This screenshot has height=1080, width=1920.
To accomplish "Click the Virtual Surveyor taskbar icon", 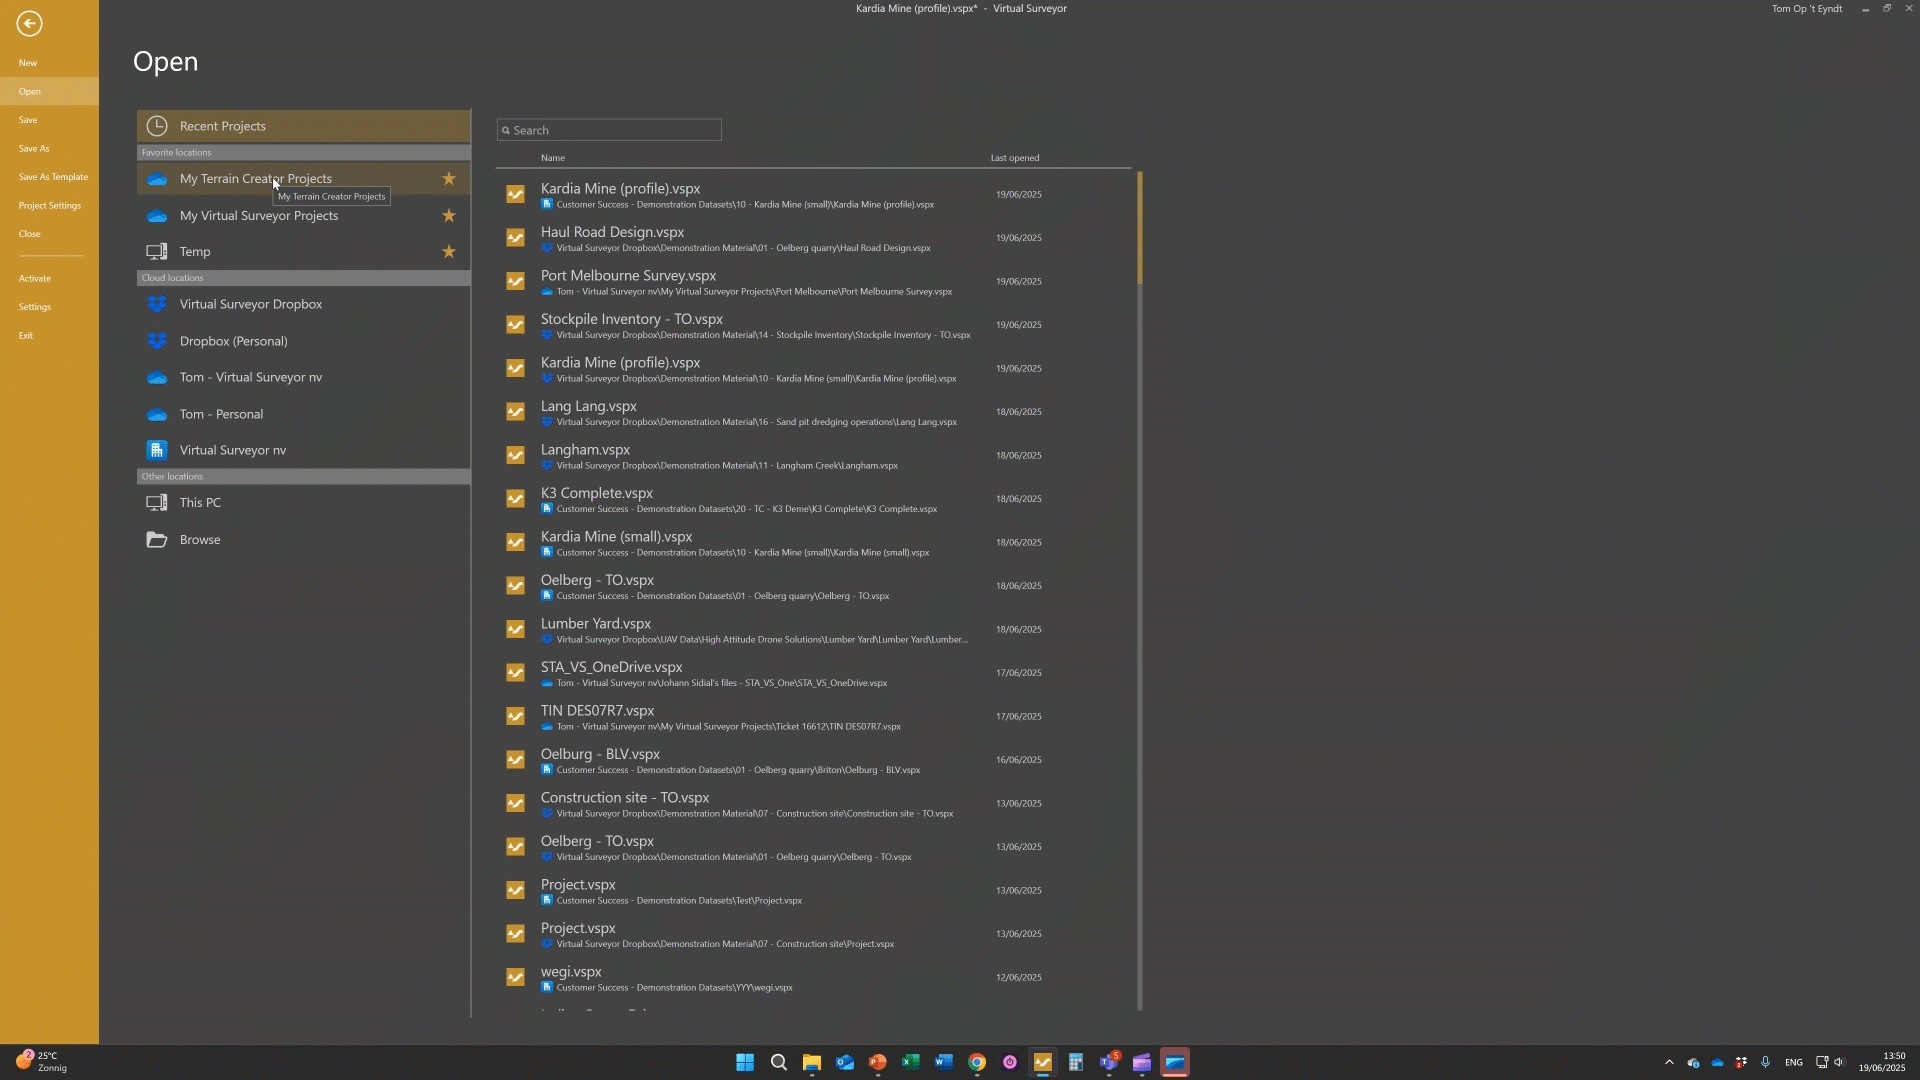I will [1042, 1062].
